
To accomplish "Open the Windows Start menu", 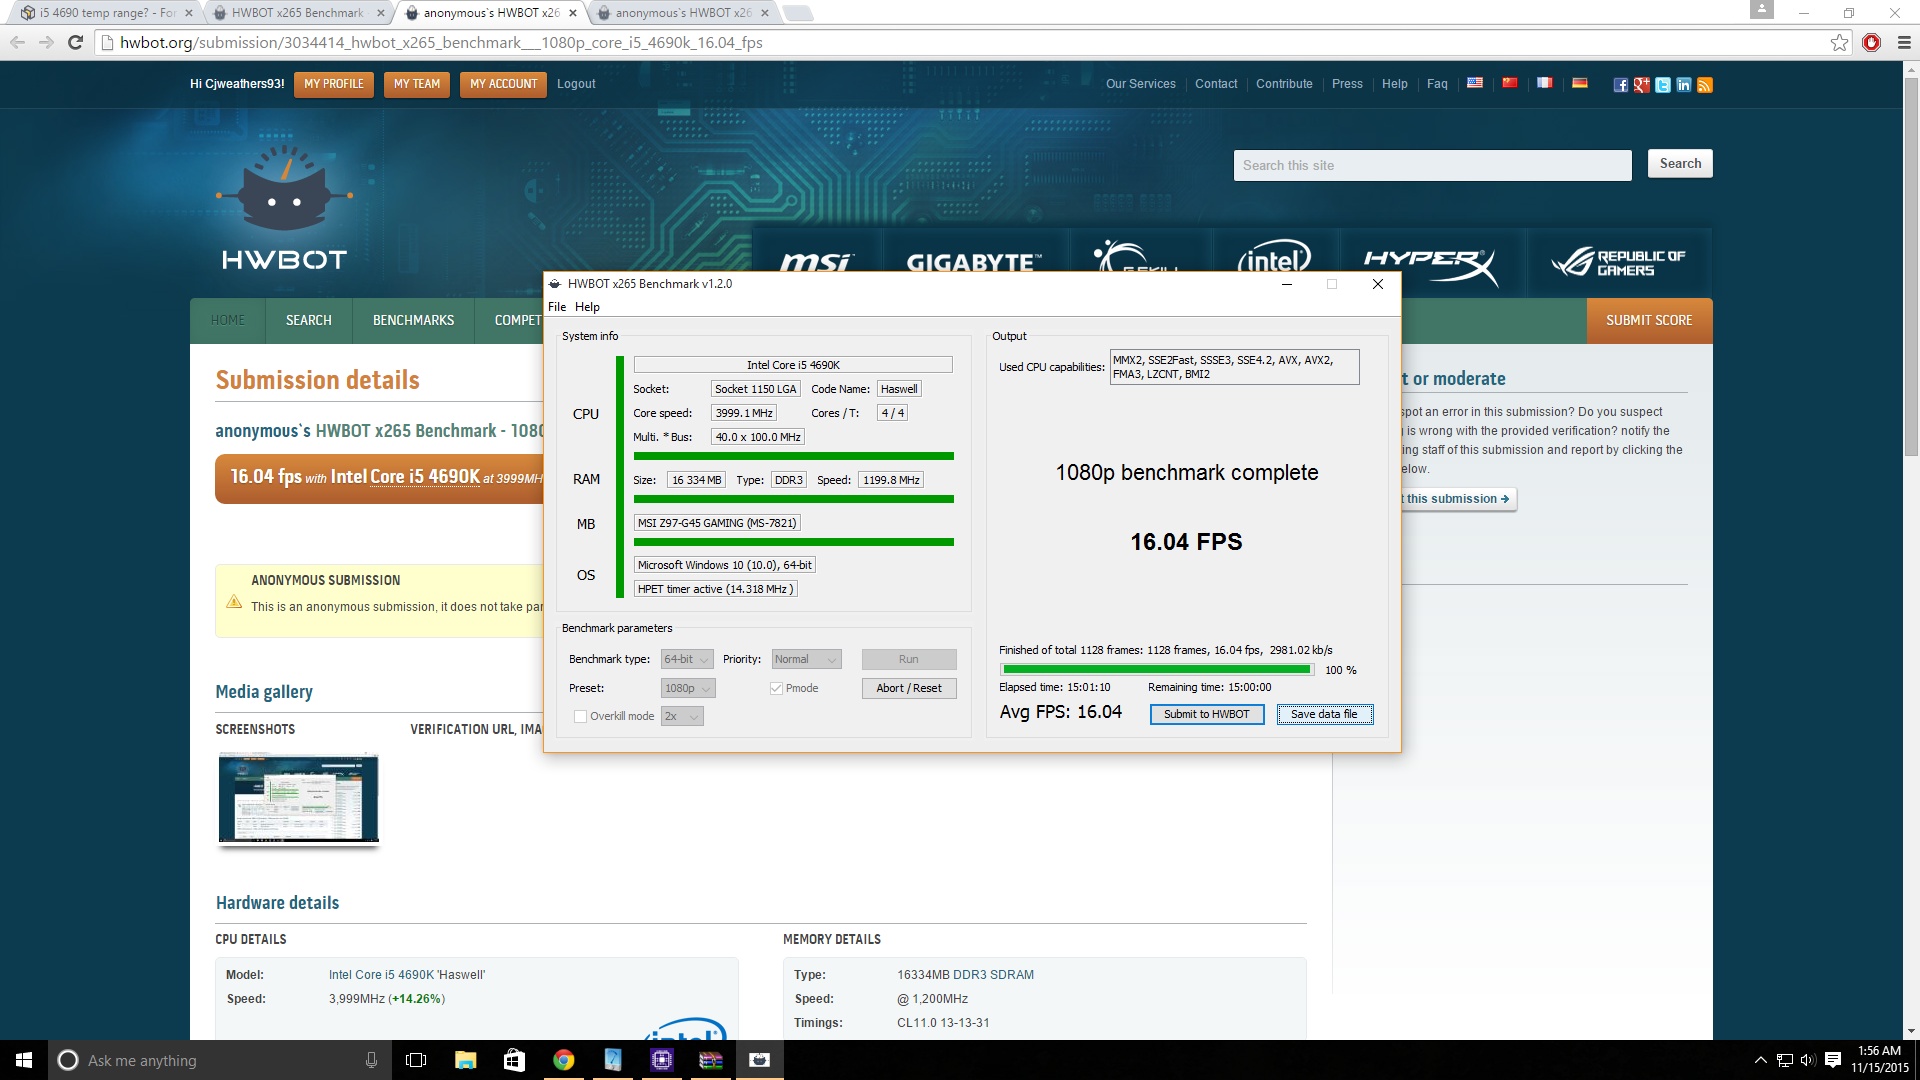I will [x=24, y=1060].
